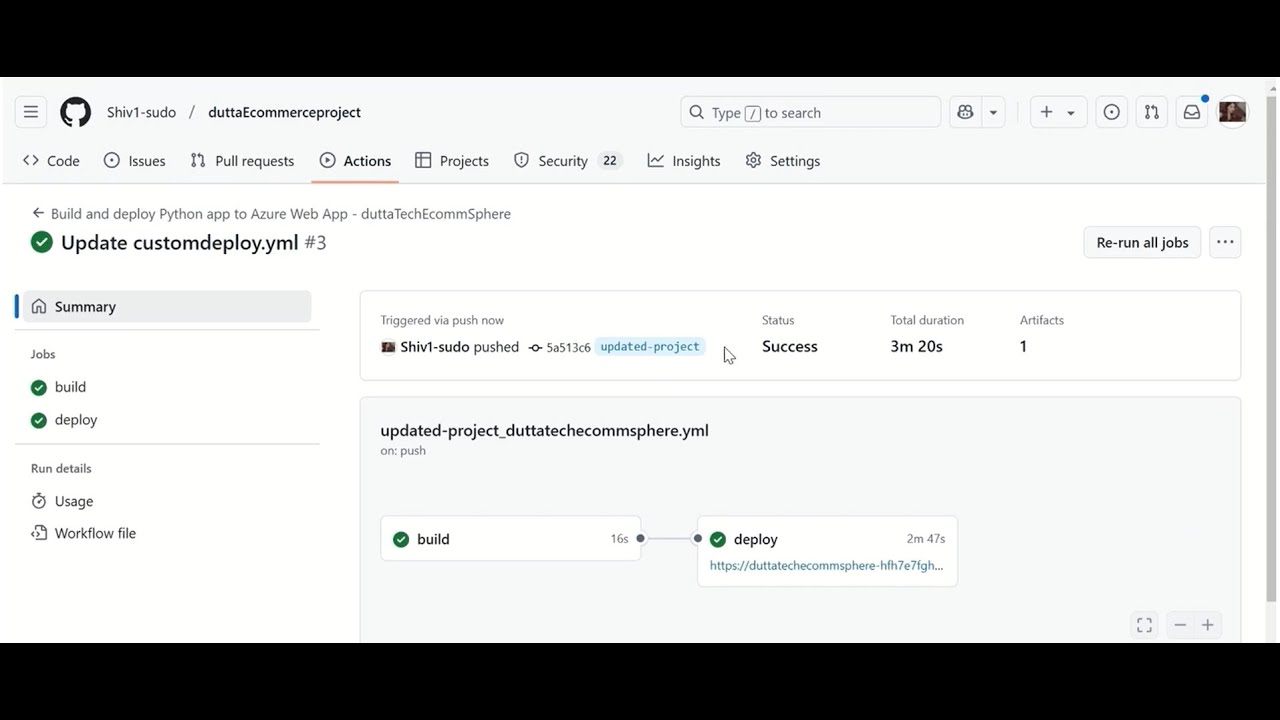Click the green check beside sidebar deploy
Viewport: 1280px width, 720px height.
click(39, 420)
